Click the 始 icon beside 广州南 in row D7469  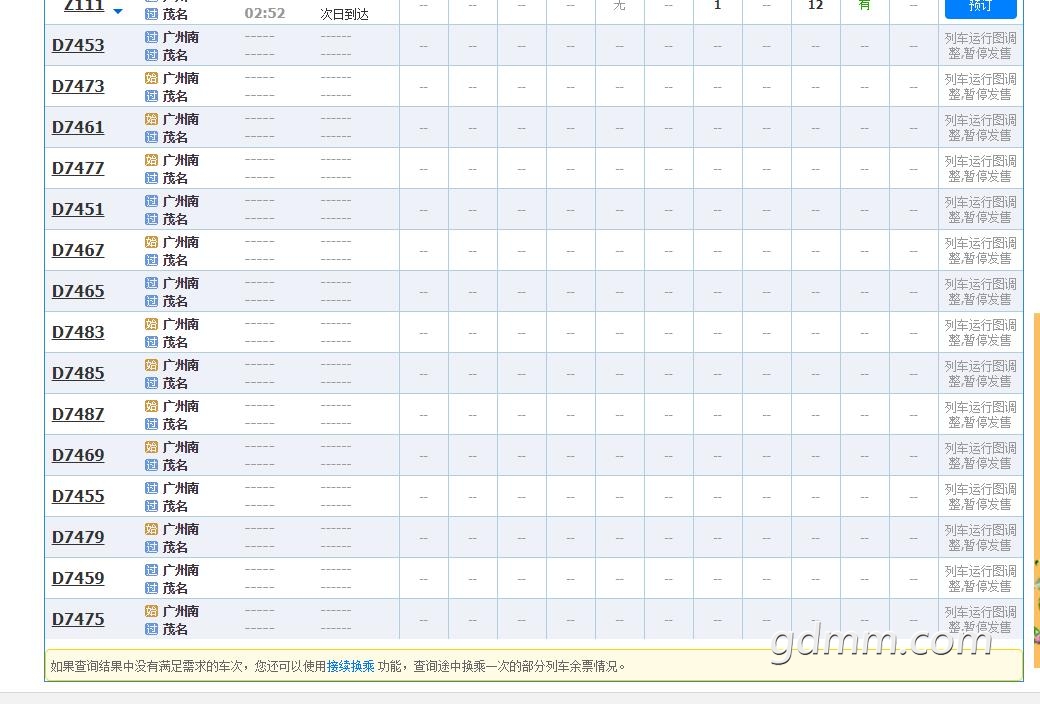[x=151, y=447]
